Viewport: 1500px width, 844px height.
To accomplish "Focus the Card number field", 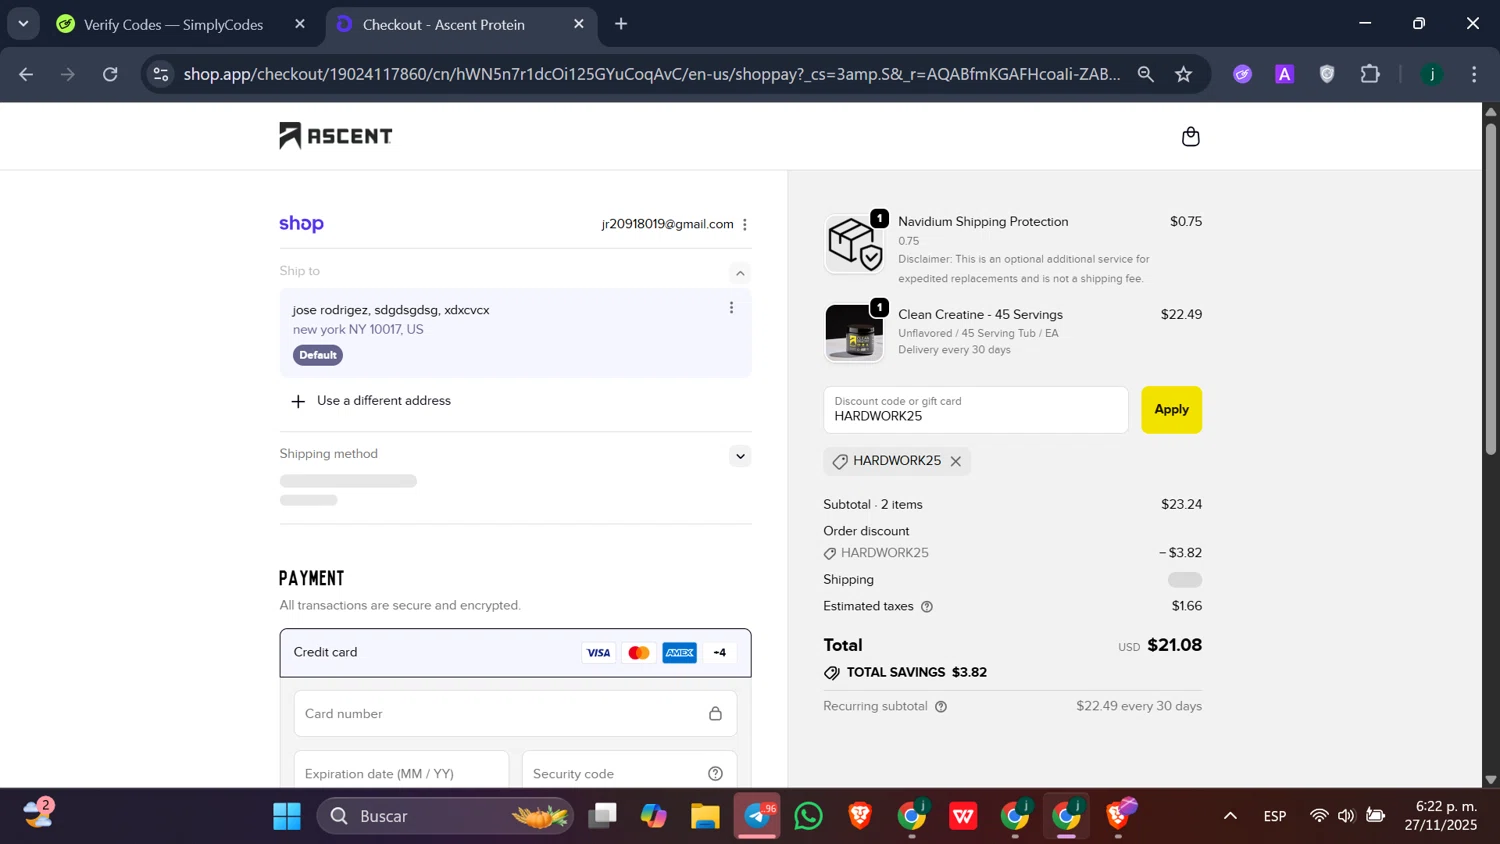I will click(x=515, y=713).
